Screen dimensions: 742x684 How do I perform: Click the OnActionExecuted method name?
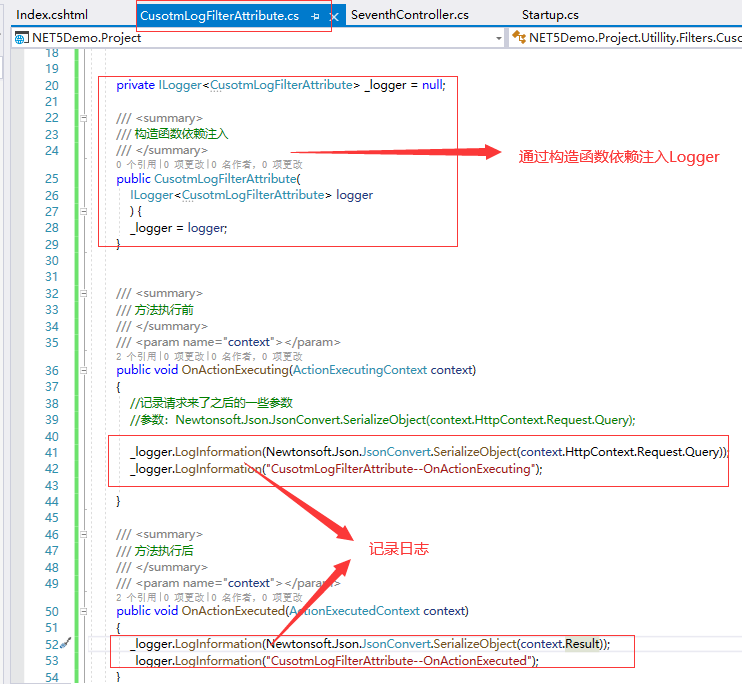click(233, 611)
